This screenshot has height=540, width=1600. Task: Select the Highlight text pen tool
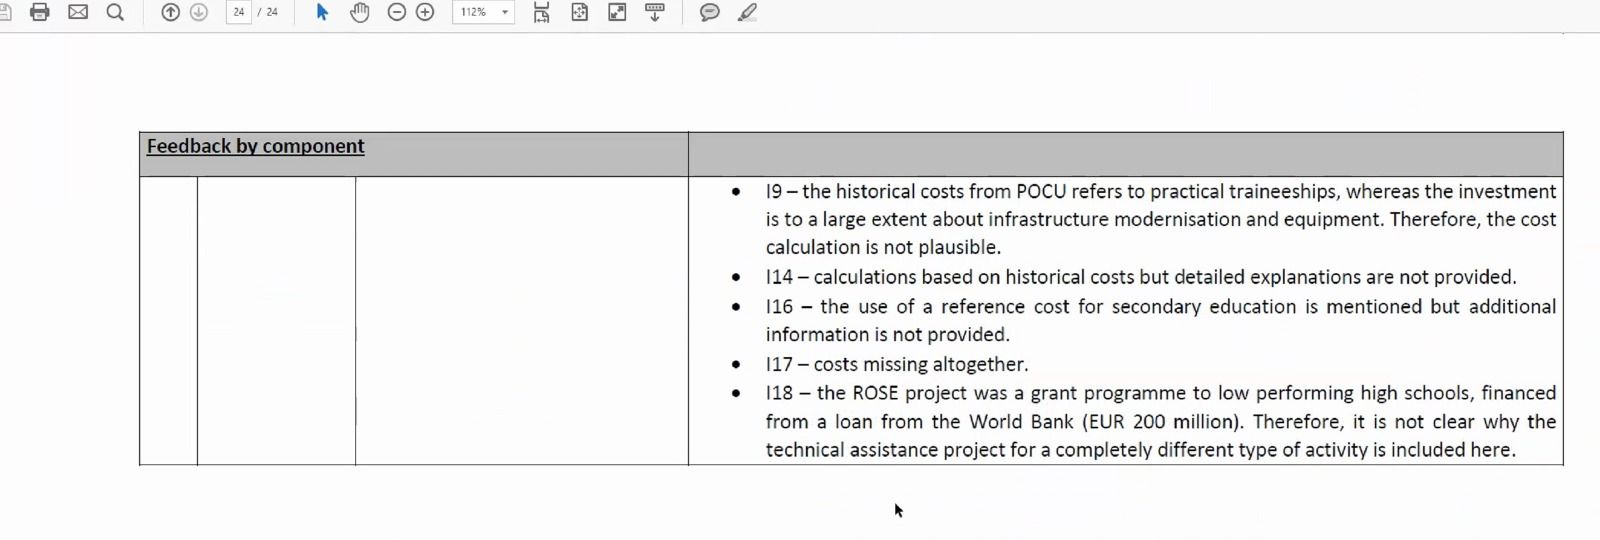point(747,12)
